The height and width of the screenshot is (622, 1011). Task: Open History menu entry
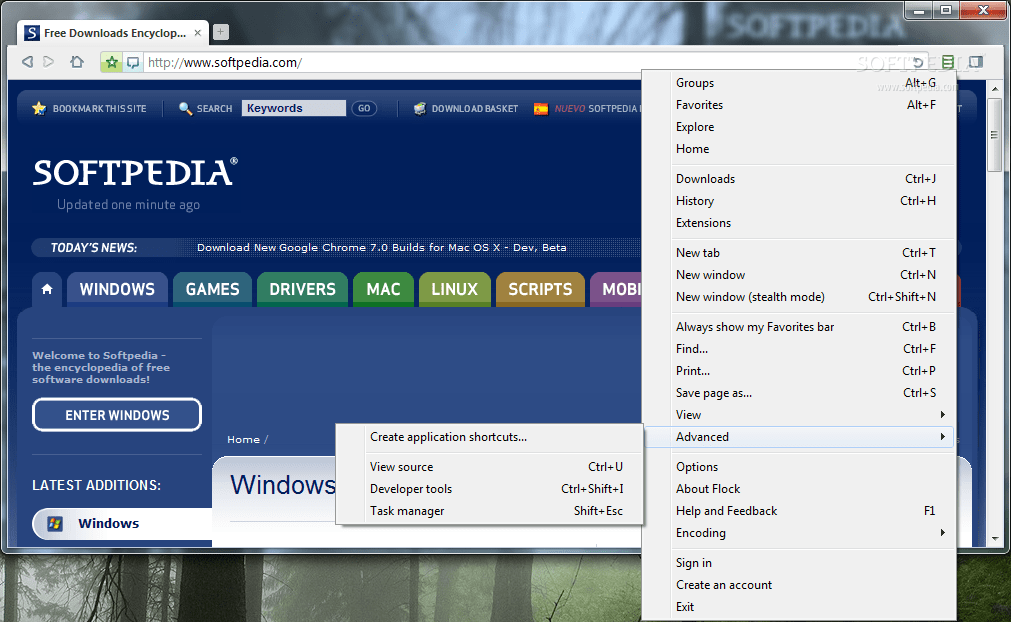(800, 200)
